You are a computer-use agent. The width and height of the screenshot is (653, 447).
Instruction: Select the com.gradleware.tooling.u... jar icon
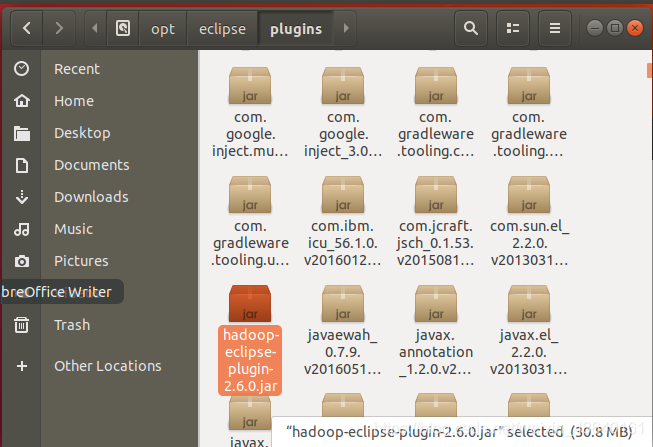pyautogui.click(x=250, y=195)
